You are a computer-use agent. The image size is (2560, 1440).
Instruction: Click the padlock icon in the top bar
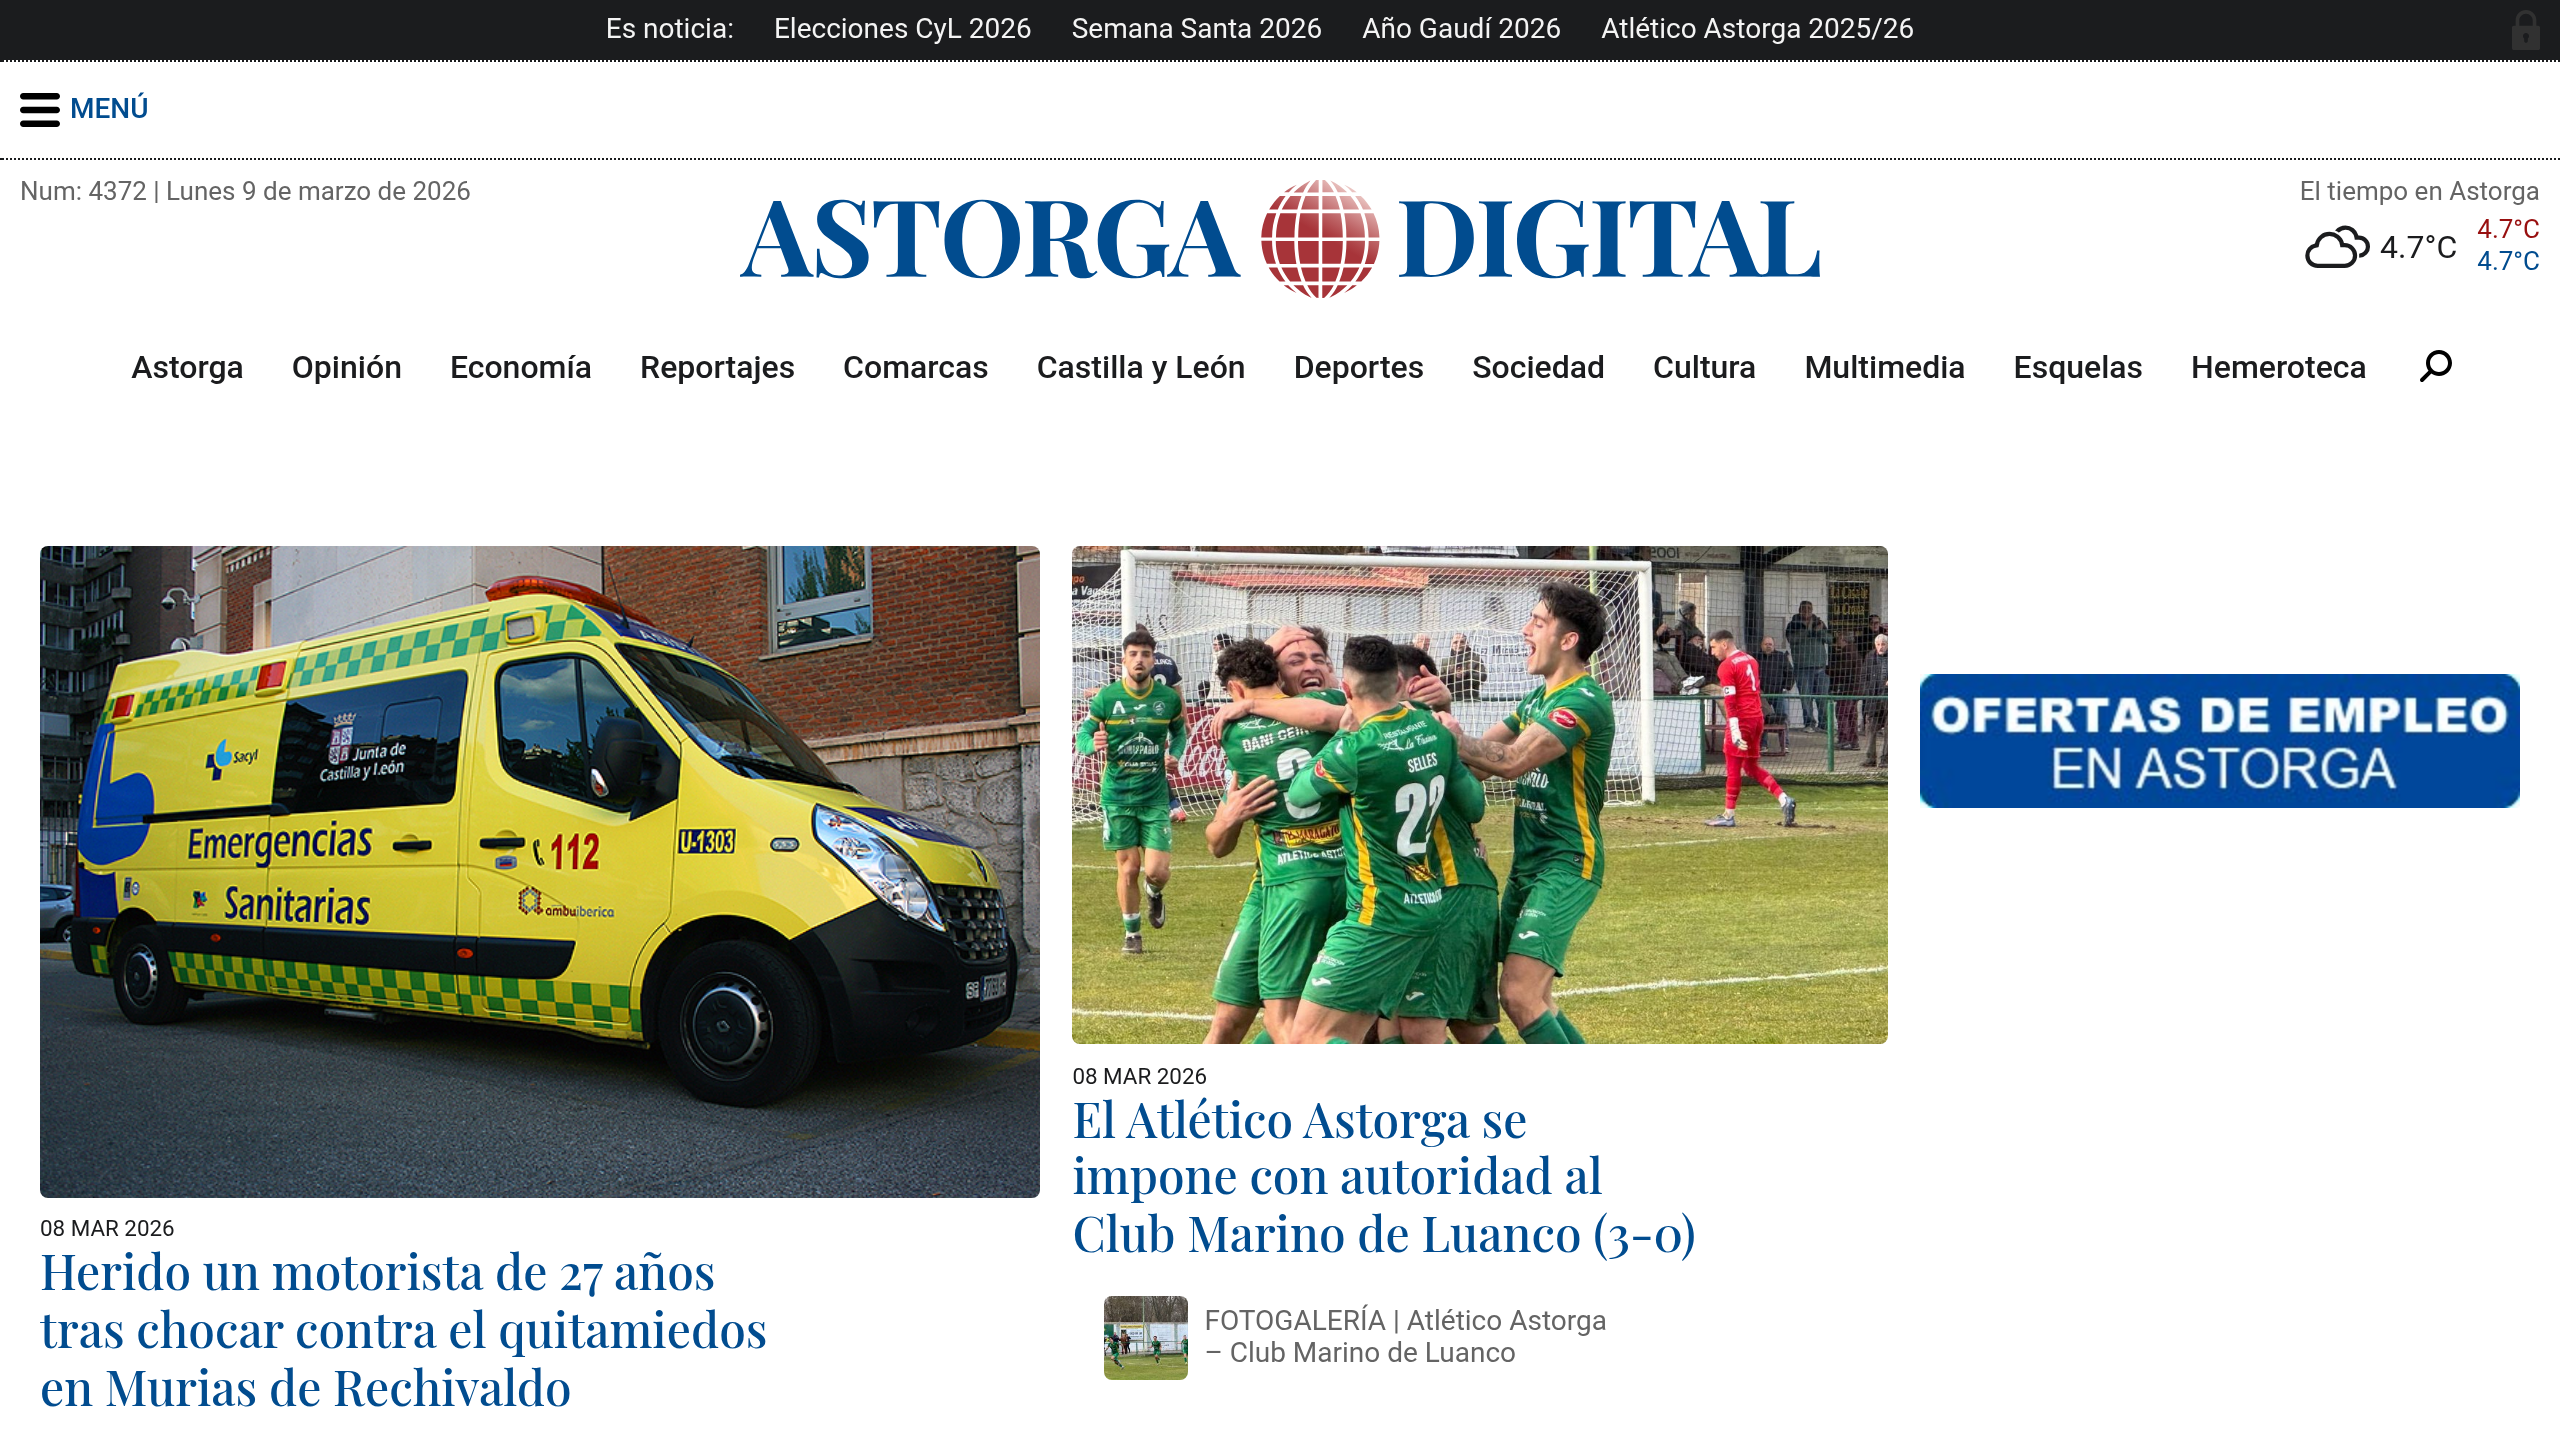2527,29
